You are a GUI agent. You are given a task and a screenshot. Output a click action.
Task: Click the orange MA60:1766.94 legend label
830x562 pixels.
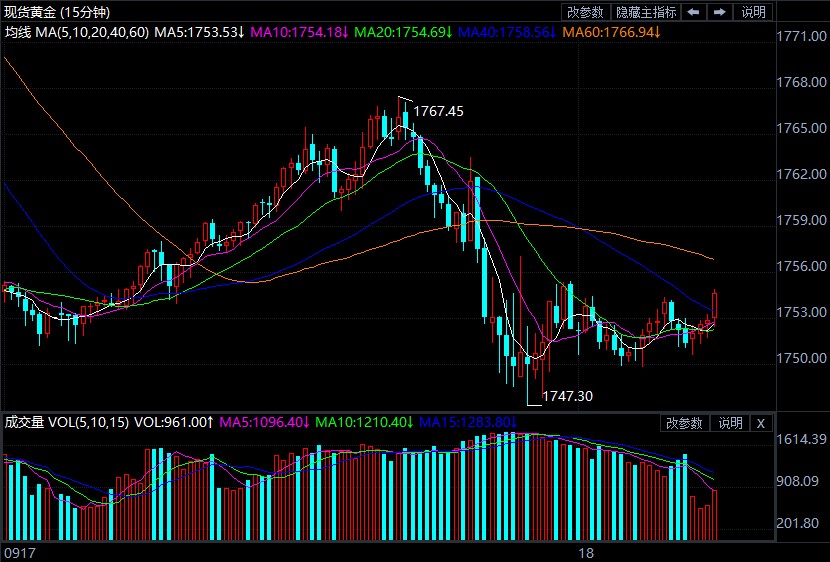tap(610, 33)
